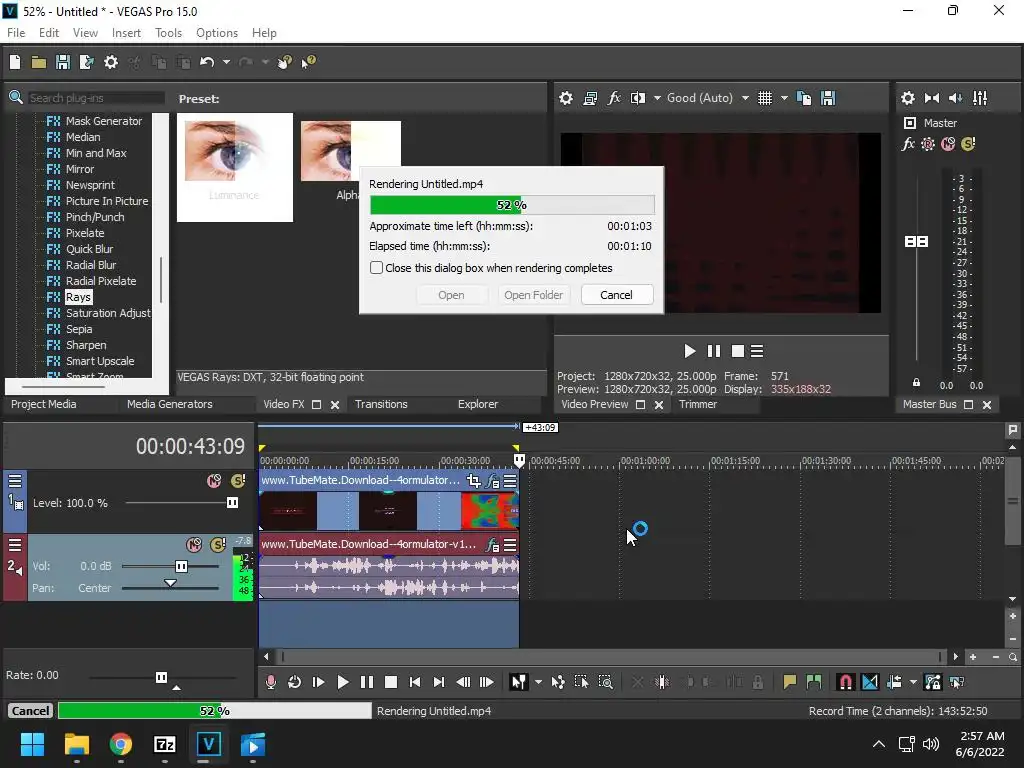Open audio track 2 hamburger menu
Screen dimensions: 1024x768
point(15,545)
